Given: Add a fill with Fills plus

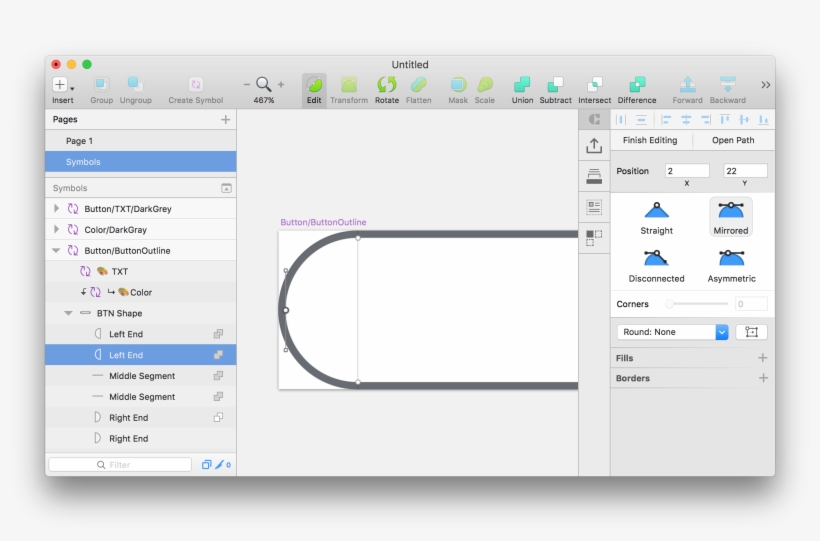Looking at the screenshot, I should click(x=762, y=358).
